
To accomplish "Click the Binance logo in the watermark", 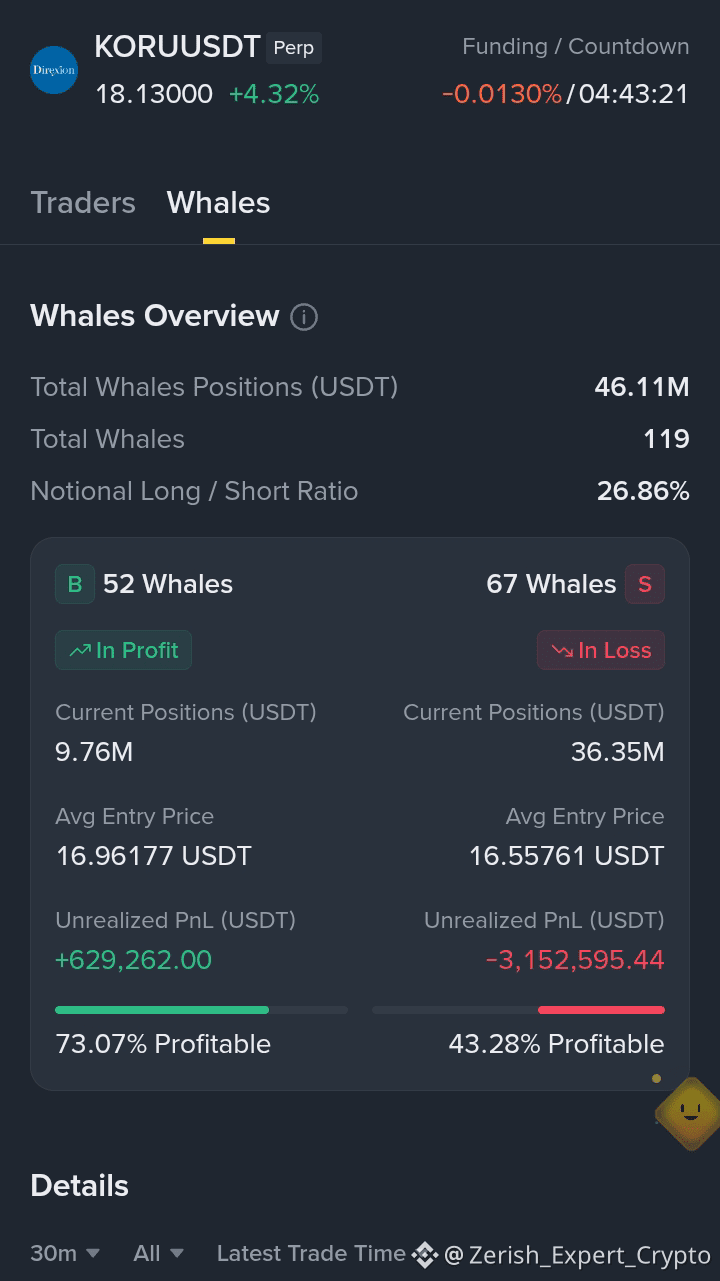I will coord(425,1254).
